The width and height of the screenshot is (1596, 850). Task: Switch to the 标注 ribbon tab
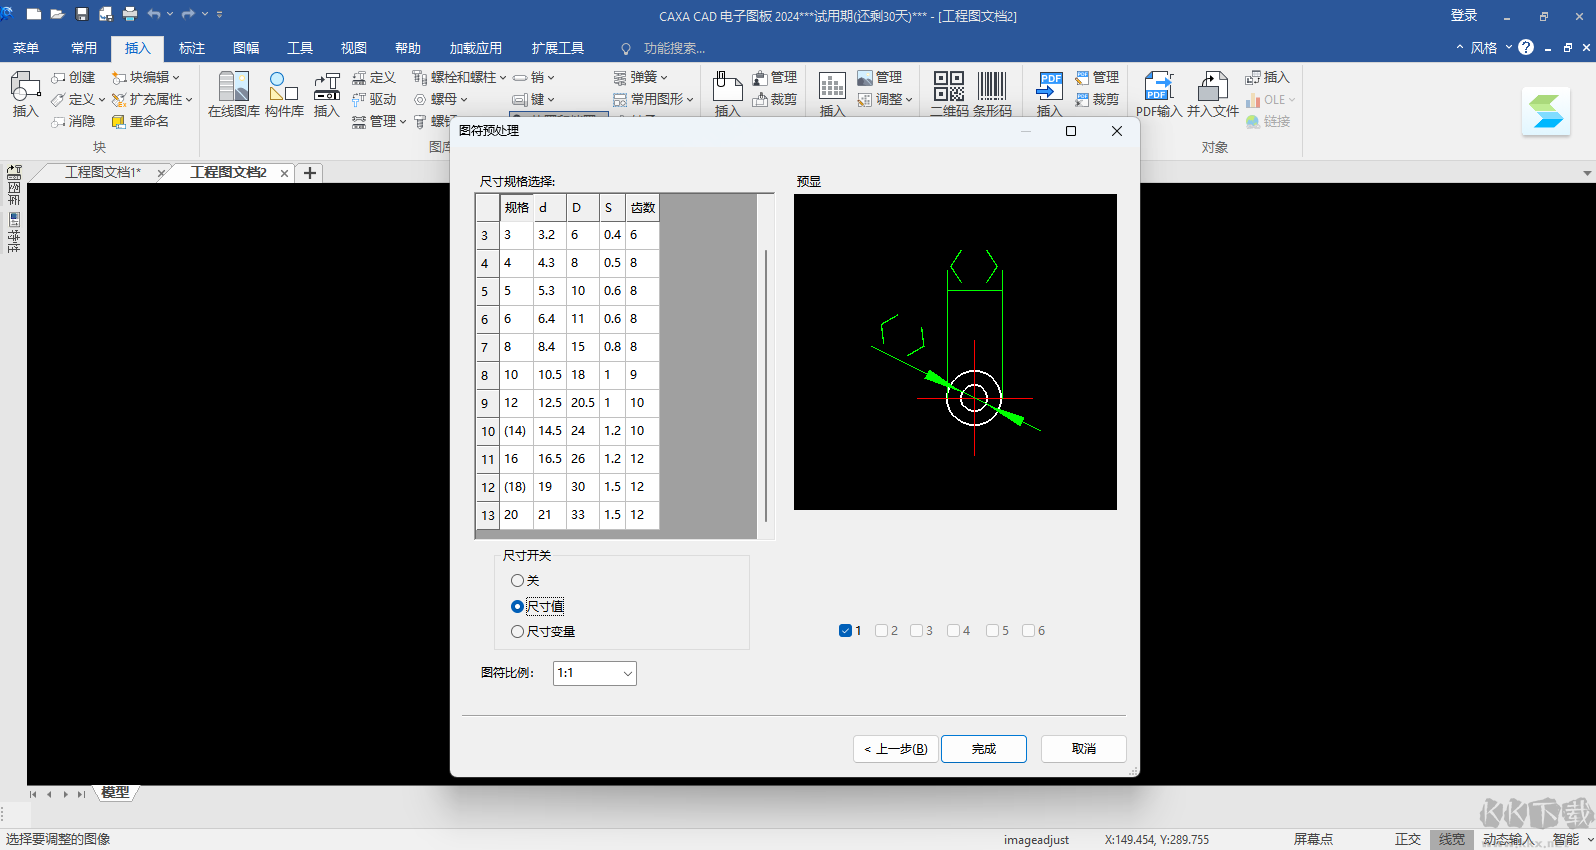[191, 48]
